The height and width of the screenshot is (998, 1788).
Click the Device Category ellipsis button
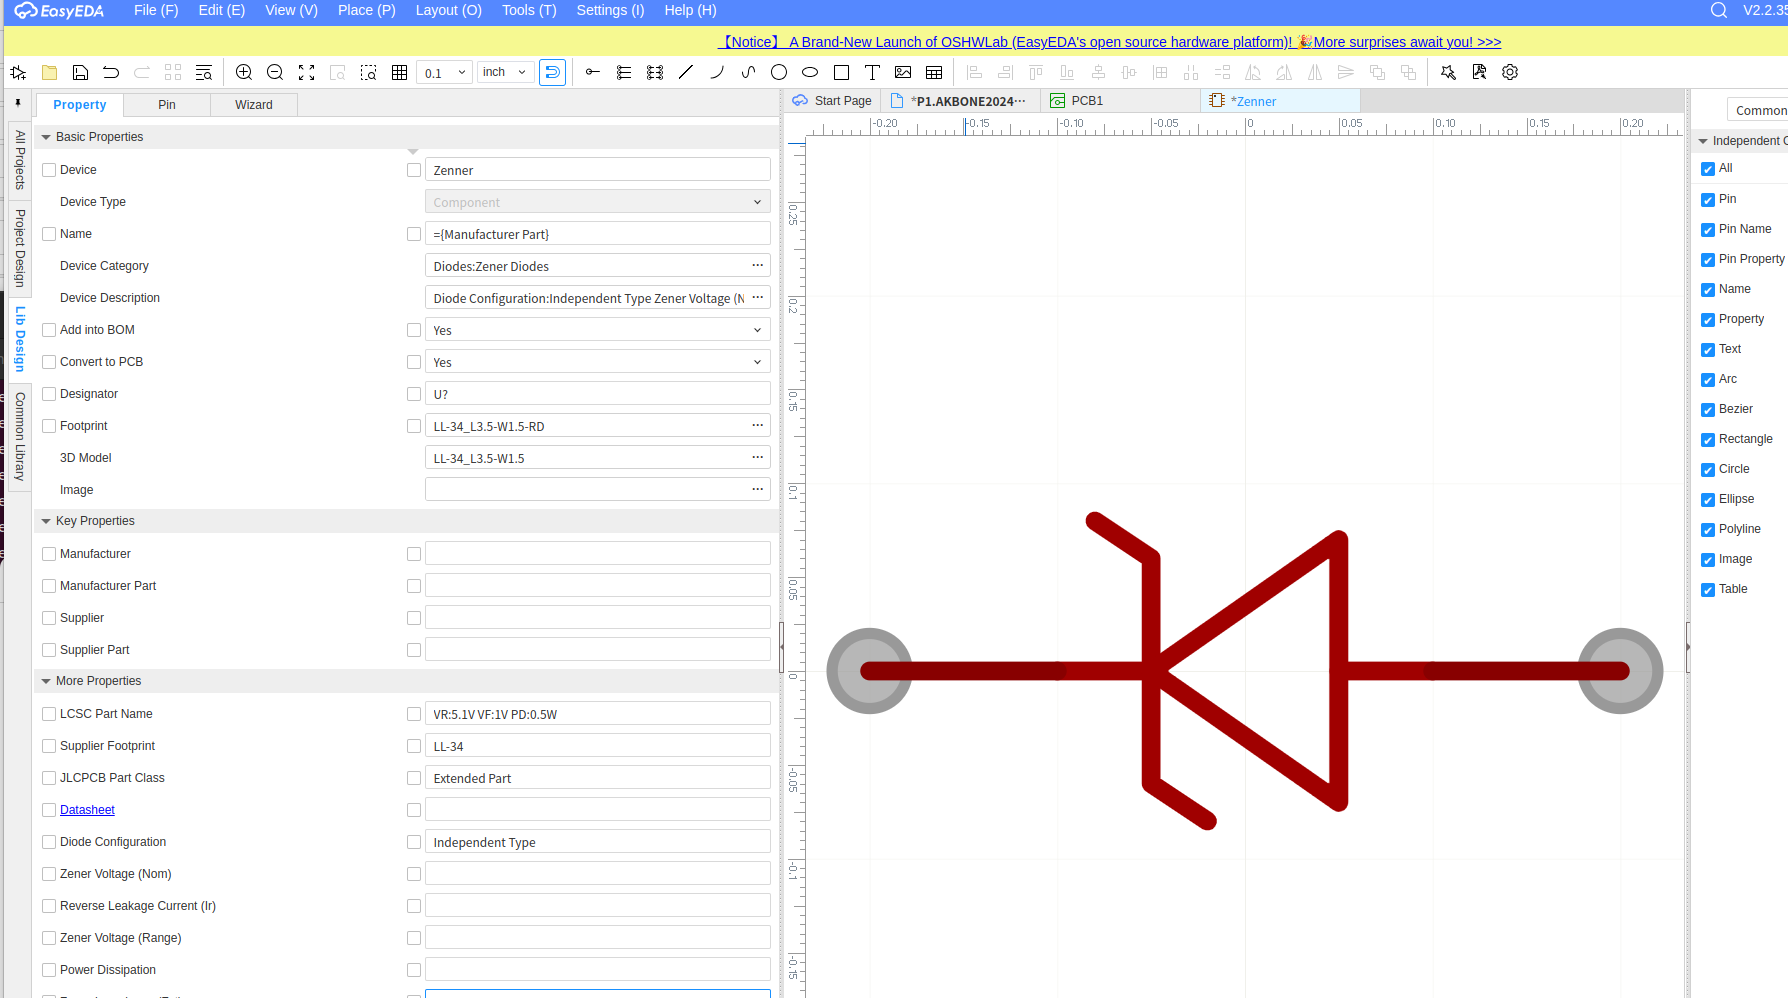(x=758, y=265)
